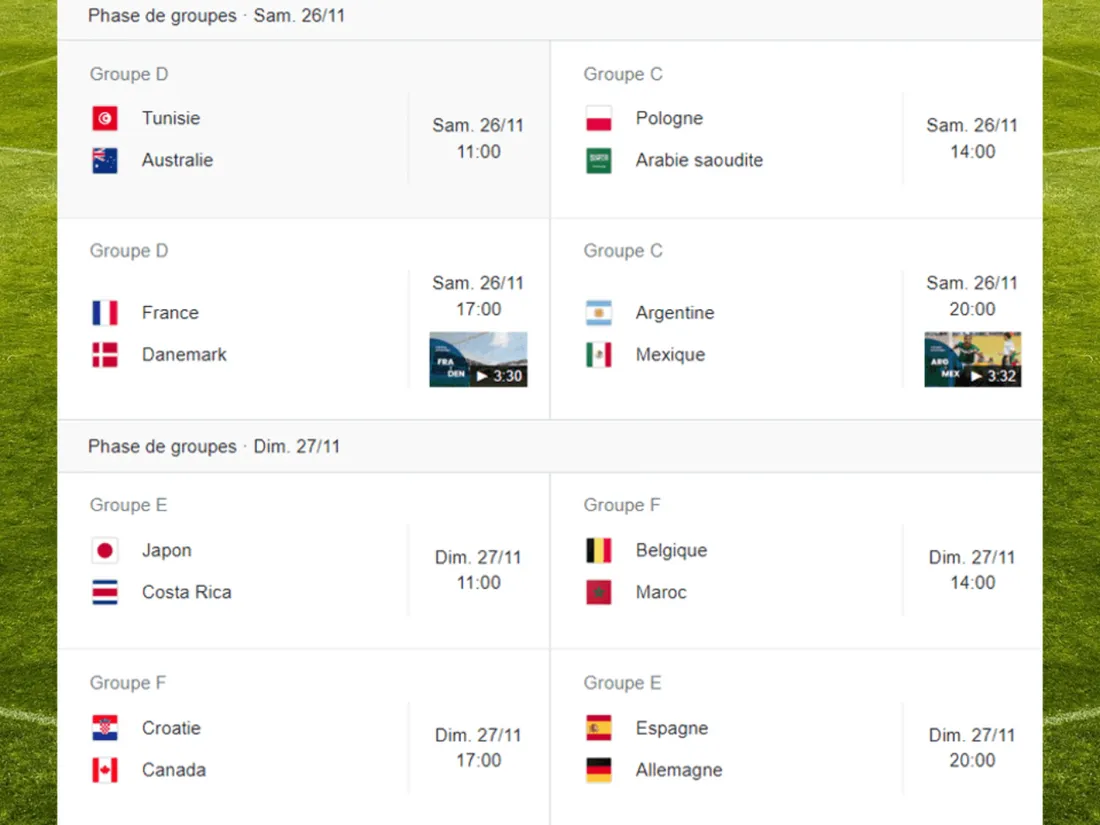Click the Tunisie flag icon

(105, 119)
